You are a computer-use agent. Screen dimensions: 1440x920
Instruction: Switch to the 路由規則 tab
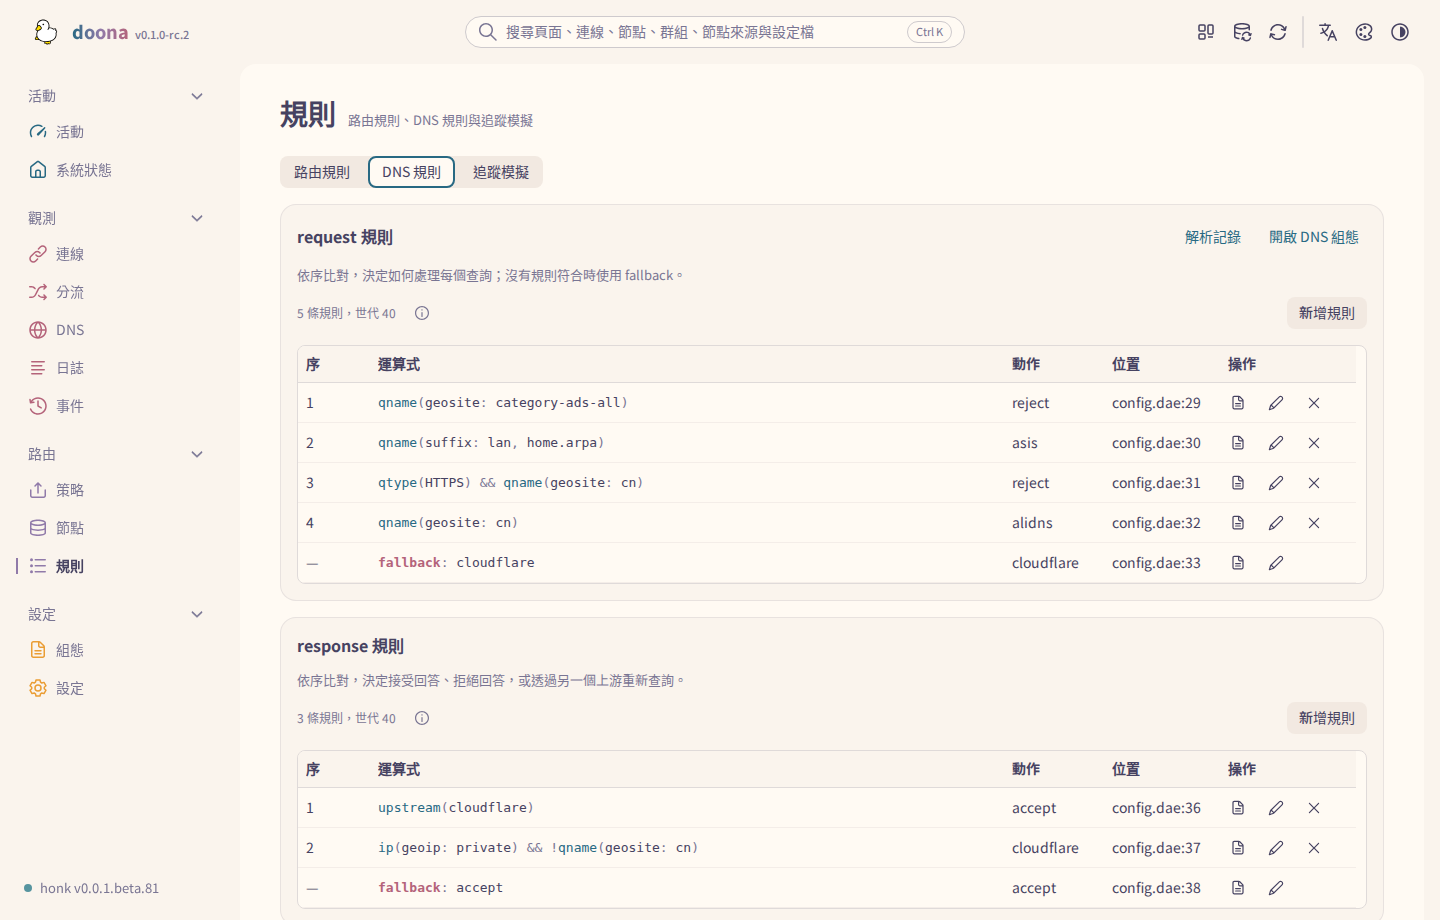click(322, 172)
